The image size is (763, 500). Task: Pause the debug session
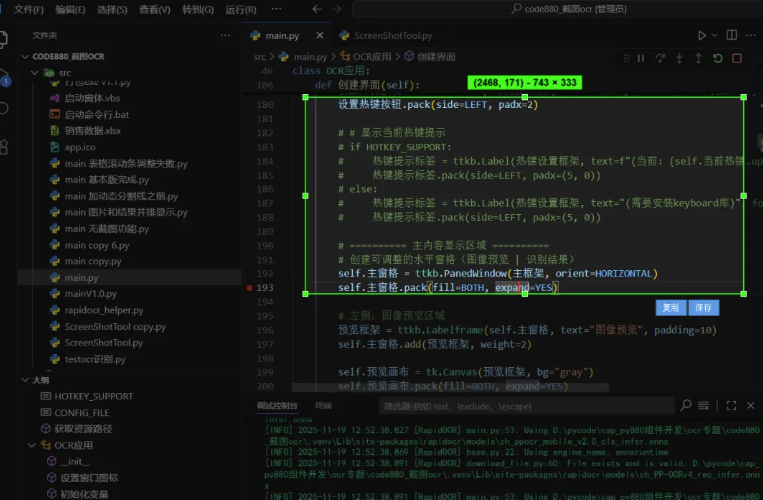(x=641, y=58)
